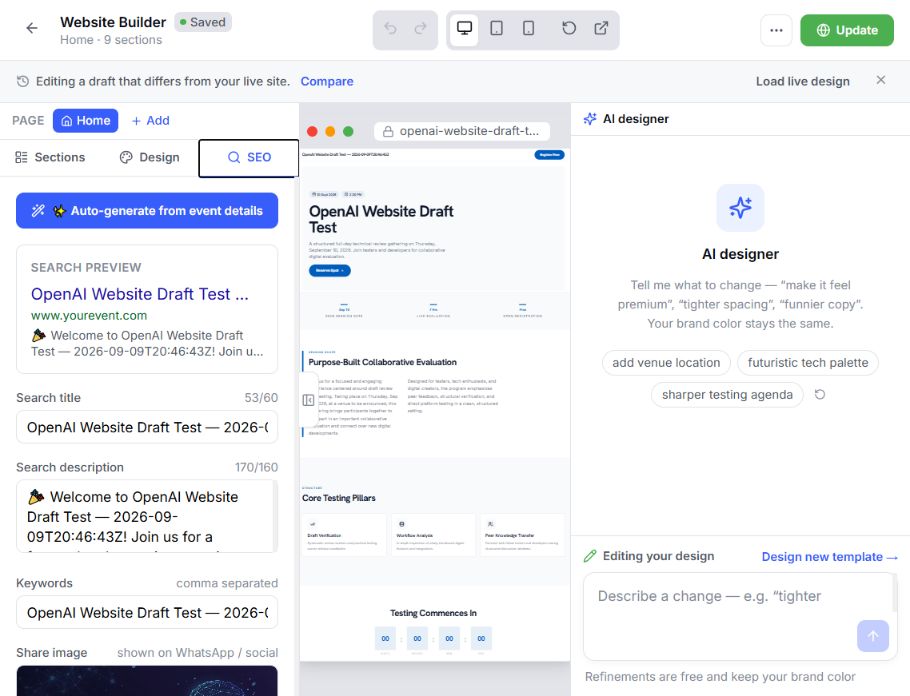Image resolution: width=910 pixels, height=696 pixels.
Task: Switch to desktop preview mode
Action: point(464,28)
